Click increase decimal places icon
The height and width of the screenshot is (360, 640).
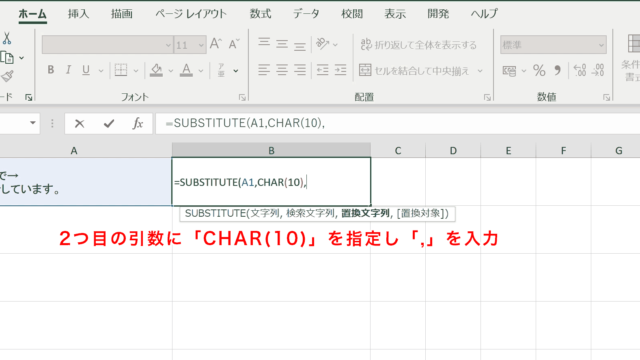click(x=580, y=71)
